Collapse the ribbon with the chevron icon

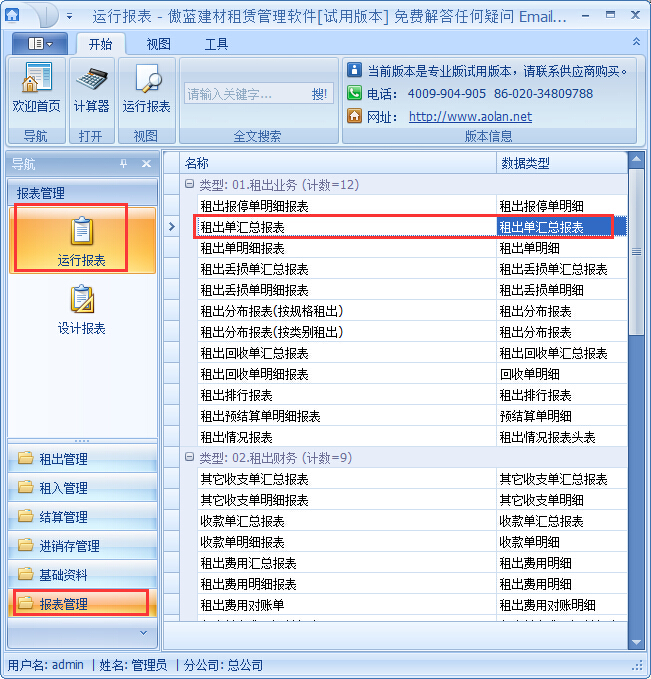click(636, 42)
